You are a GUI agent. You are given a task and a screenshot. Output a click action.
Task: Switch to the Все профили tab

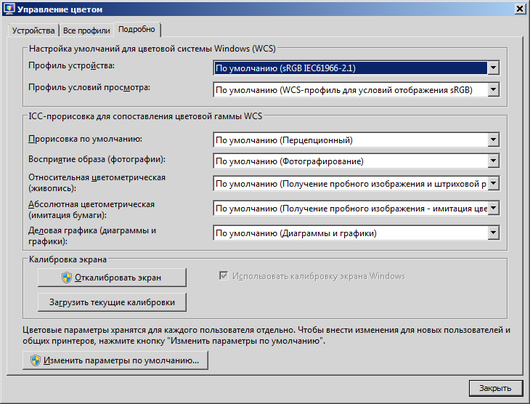click(x=87, y=30)
